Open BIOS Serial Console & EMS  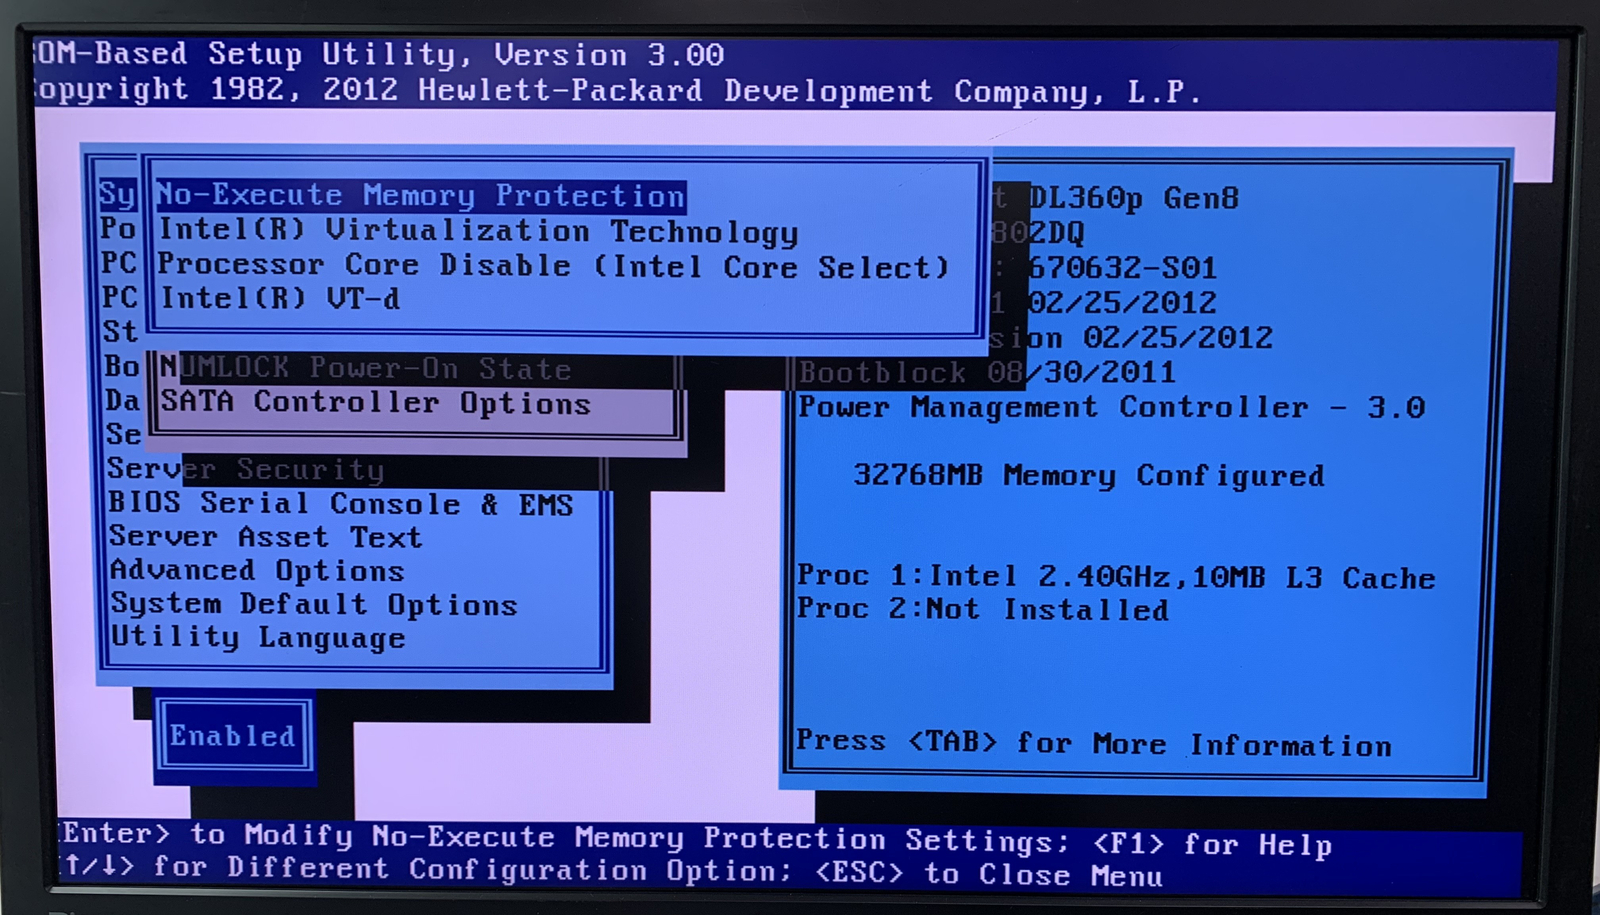[x=340, y=503]
